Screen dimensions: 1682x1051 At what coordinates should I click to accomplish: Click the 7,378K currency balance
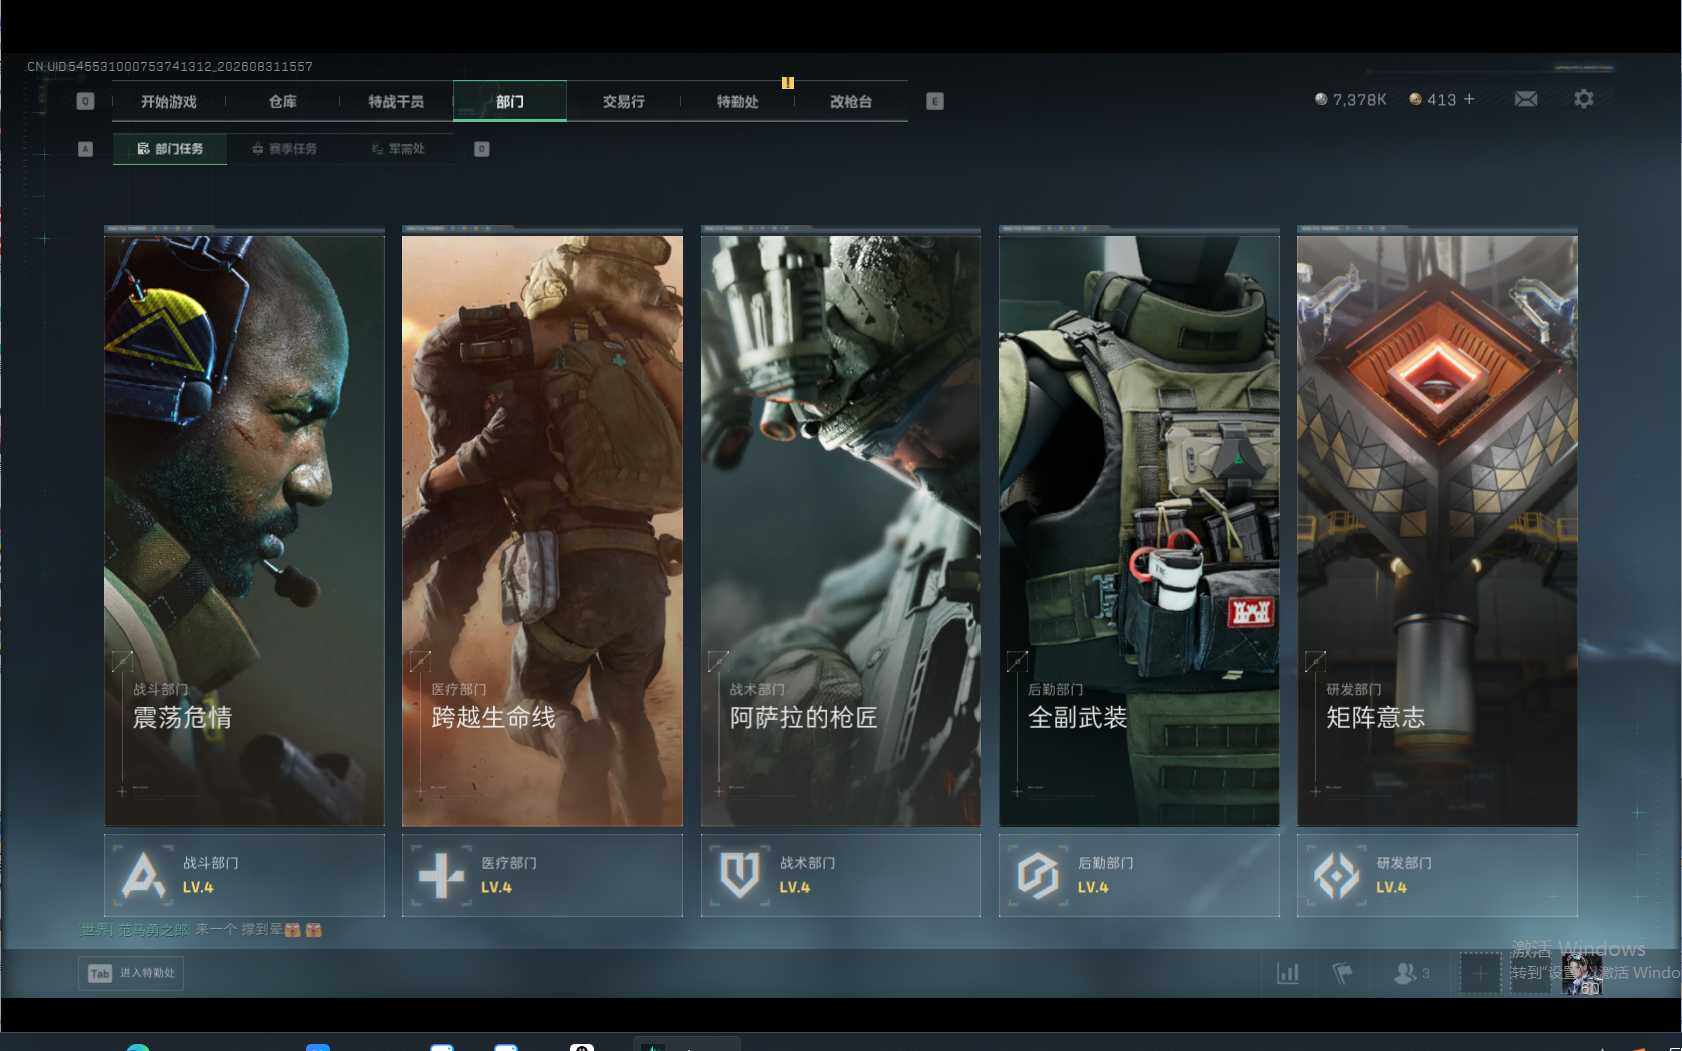tap(1351, 100)
